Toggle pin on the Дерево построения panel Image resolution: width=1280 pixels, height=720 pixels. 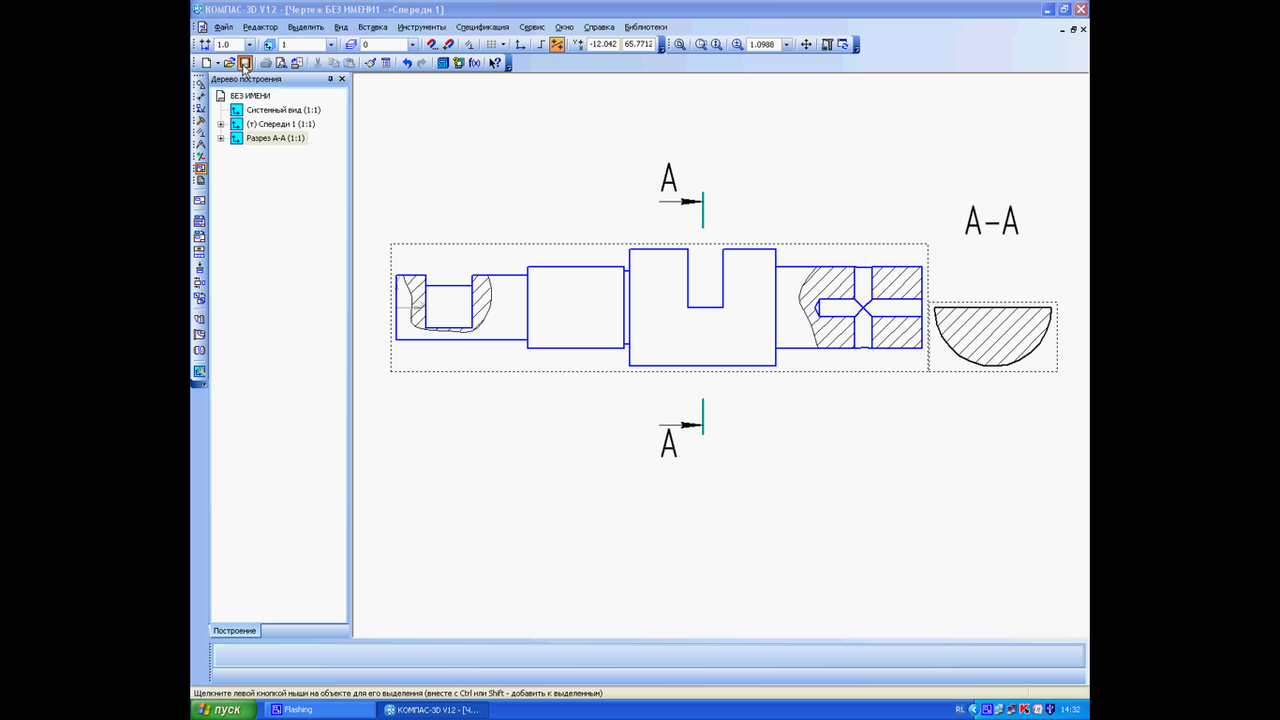pos(330,79)
